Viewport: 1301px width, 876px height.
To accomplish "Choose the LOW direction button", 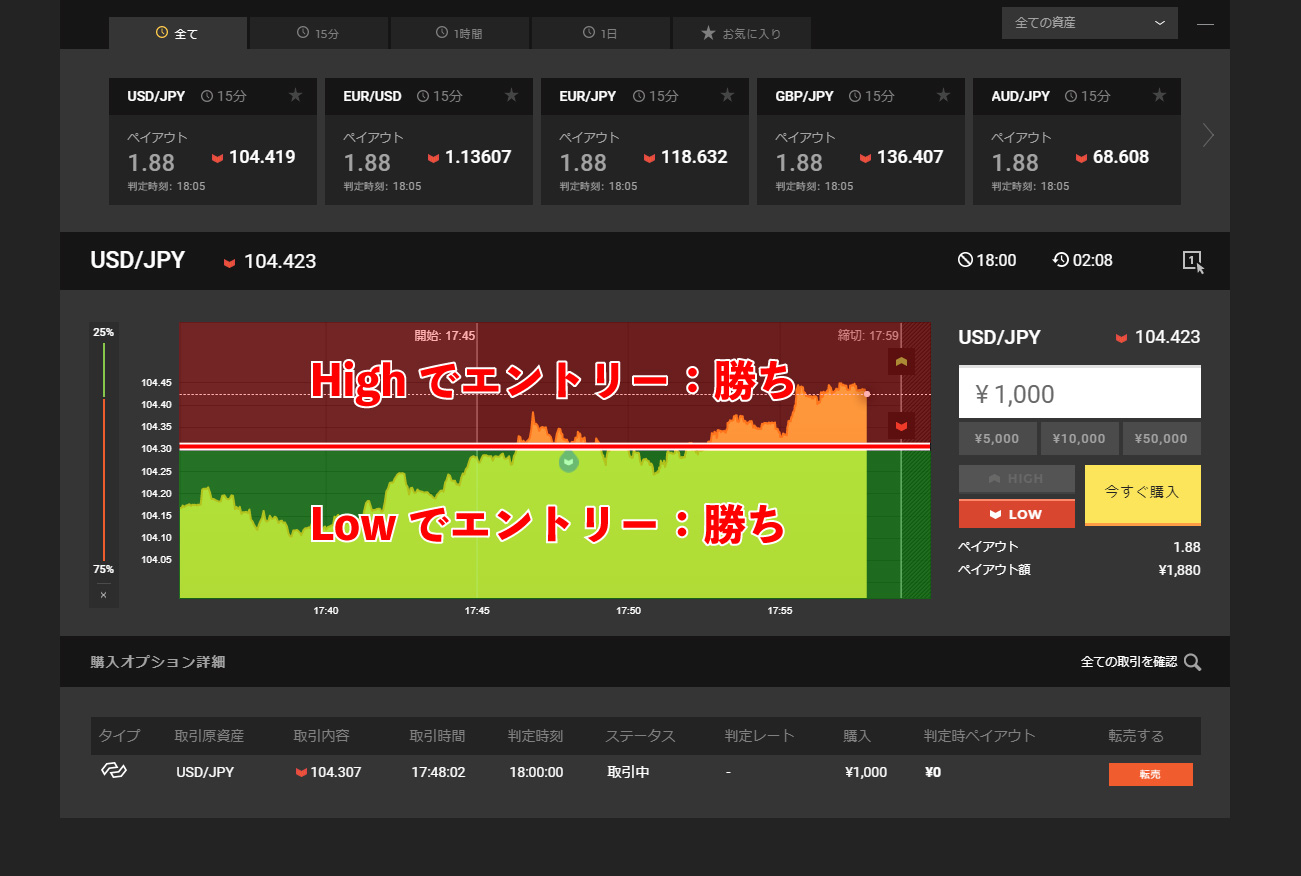I will [1017, 514].
